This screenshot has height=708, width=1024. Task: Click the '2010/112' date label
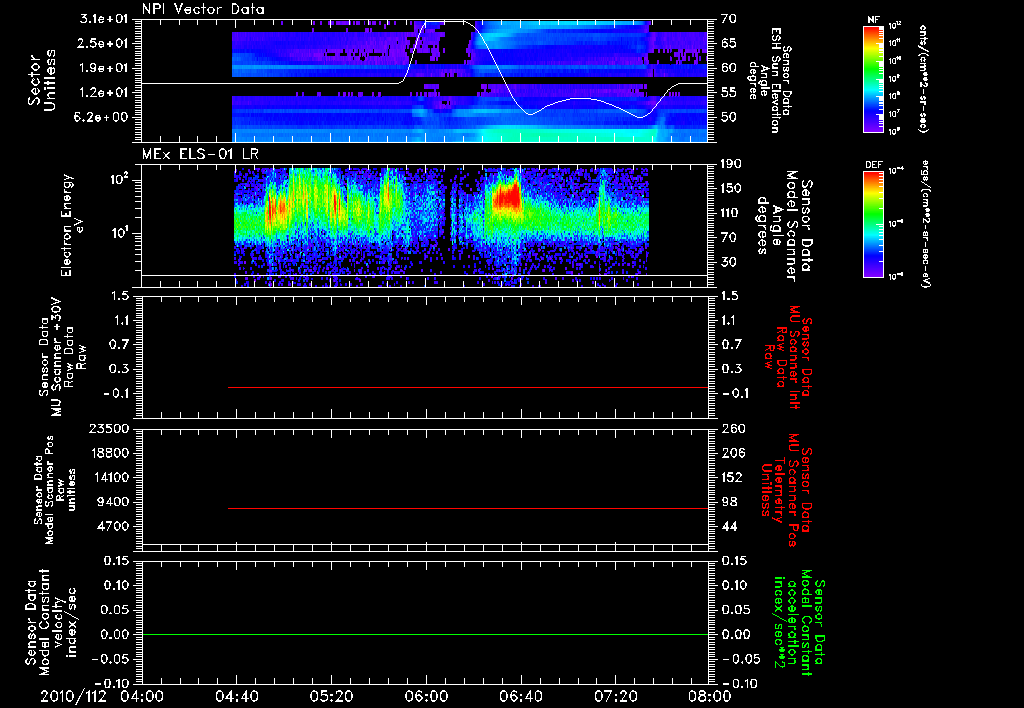coord(73,696)
